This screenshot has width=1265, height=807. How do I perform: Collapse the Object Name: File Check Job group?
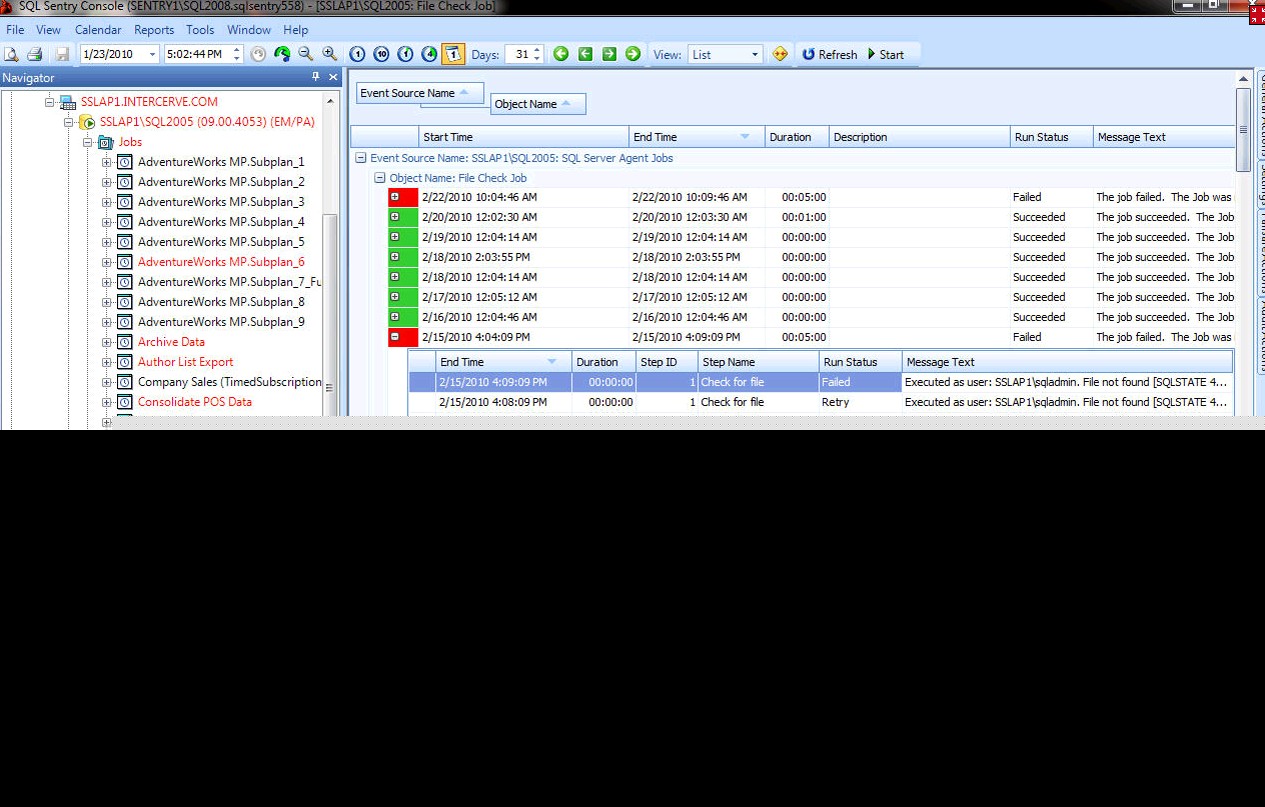pos(380,178)
